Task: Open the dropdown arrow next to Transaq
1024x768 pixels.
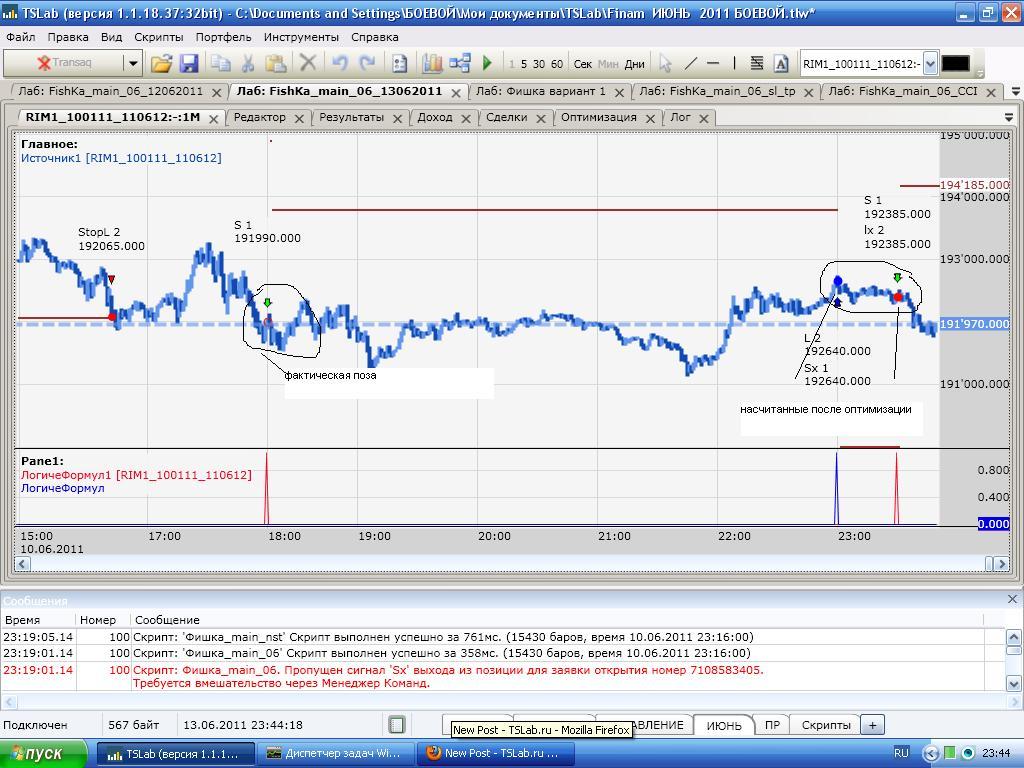Action: pyautogui.click(x=132, y=63)
